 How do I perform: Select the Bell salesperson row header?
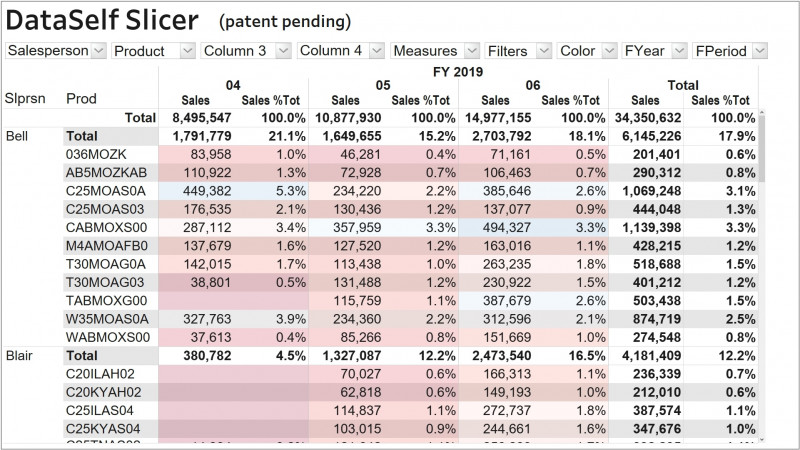click(x=17, y=136)
